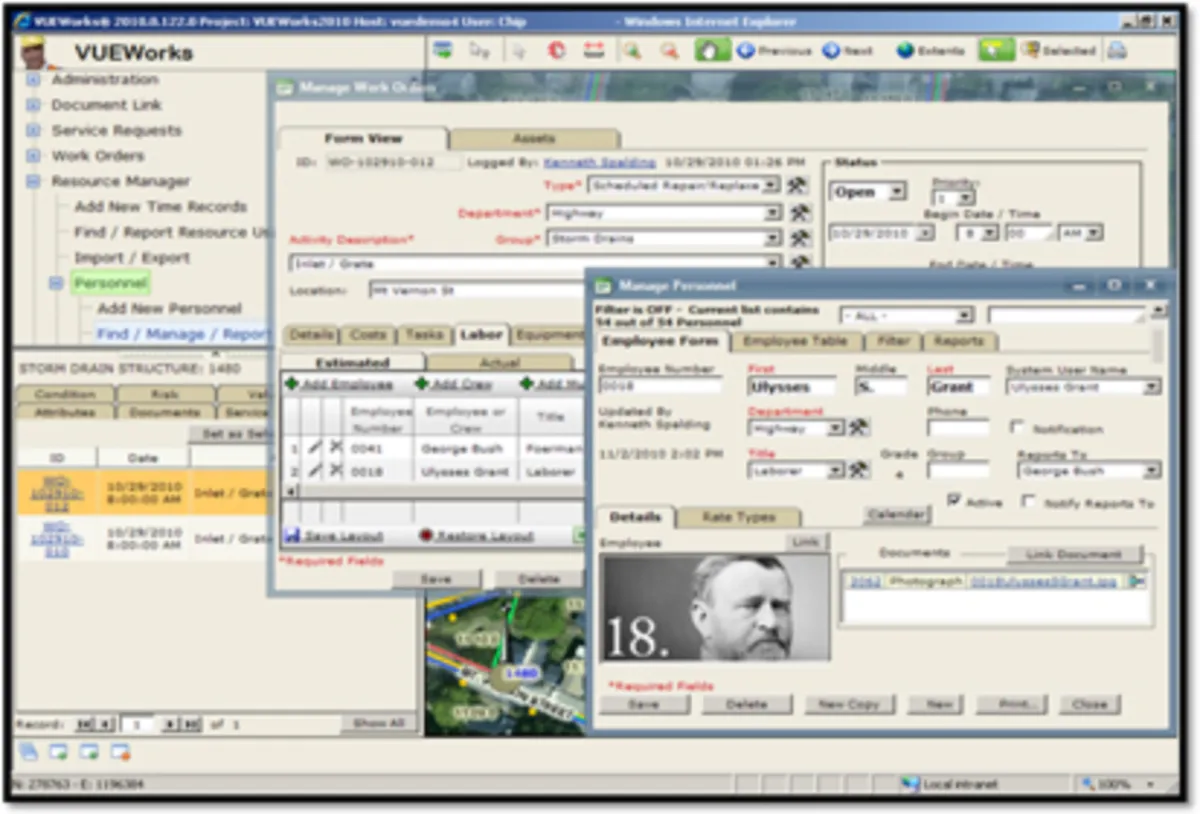Click the Selected toolbar button

[1058, 50]
